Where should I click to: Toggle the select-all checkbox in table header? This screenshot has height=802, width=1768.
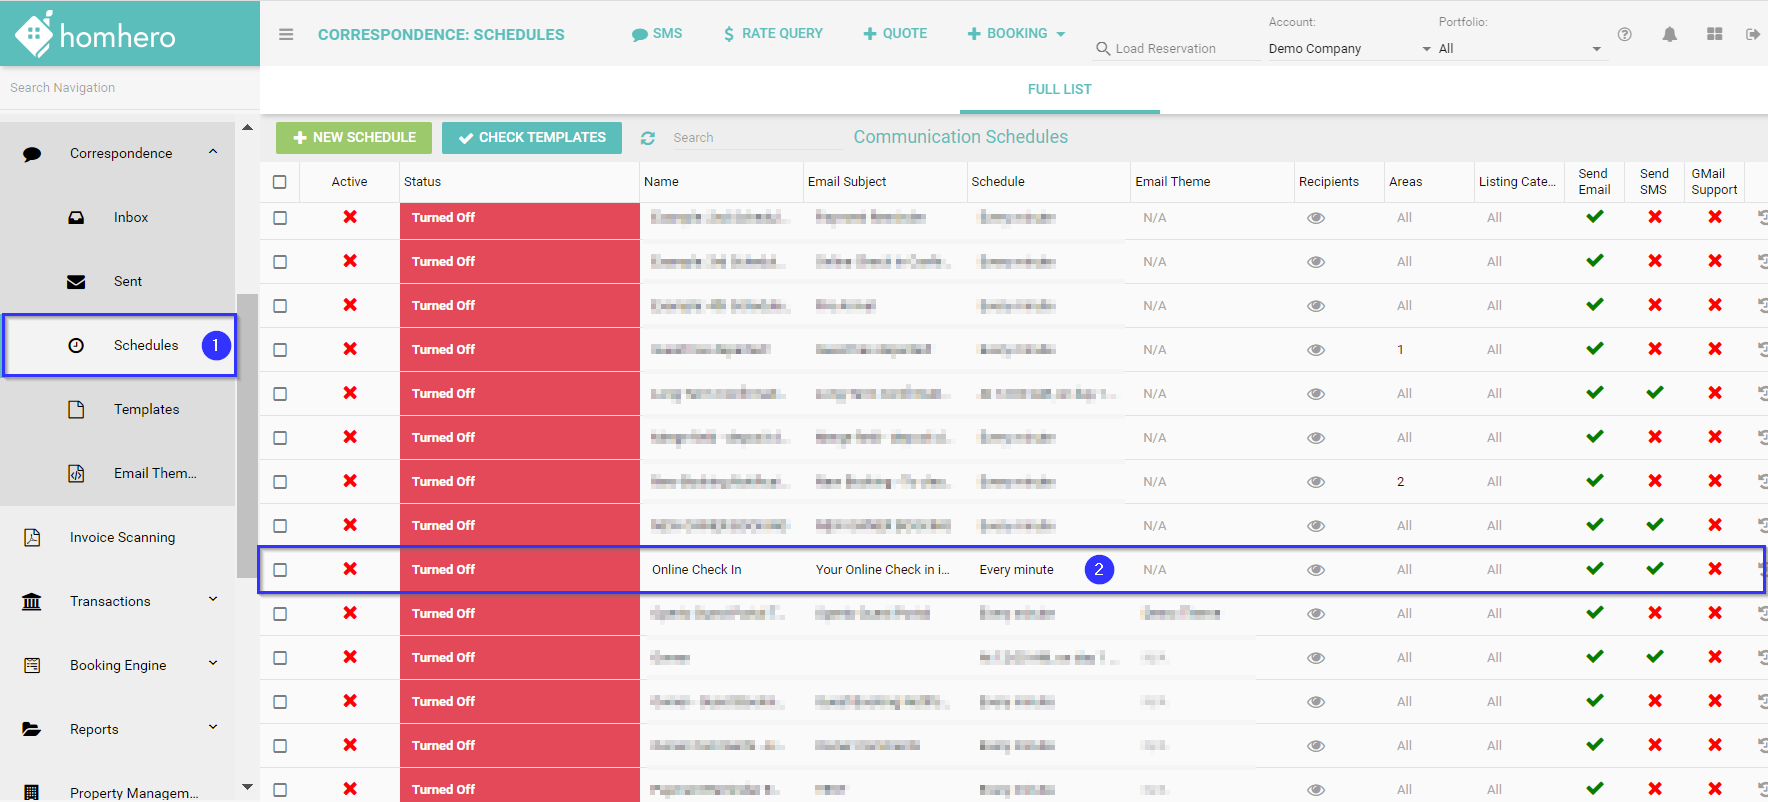[280, 182]
